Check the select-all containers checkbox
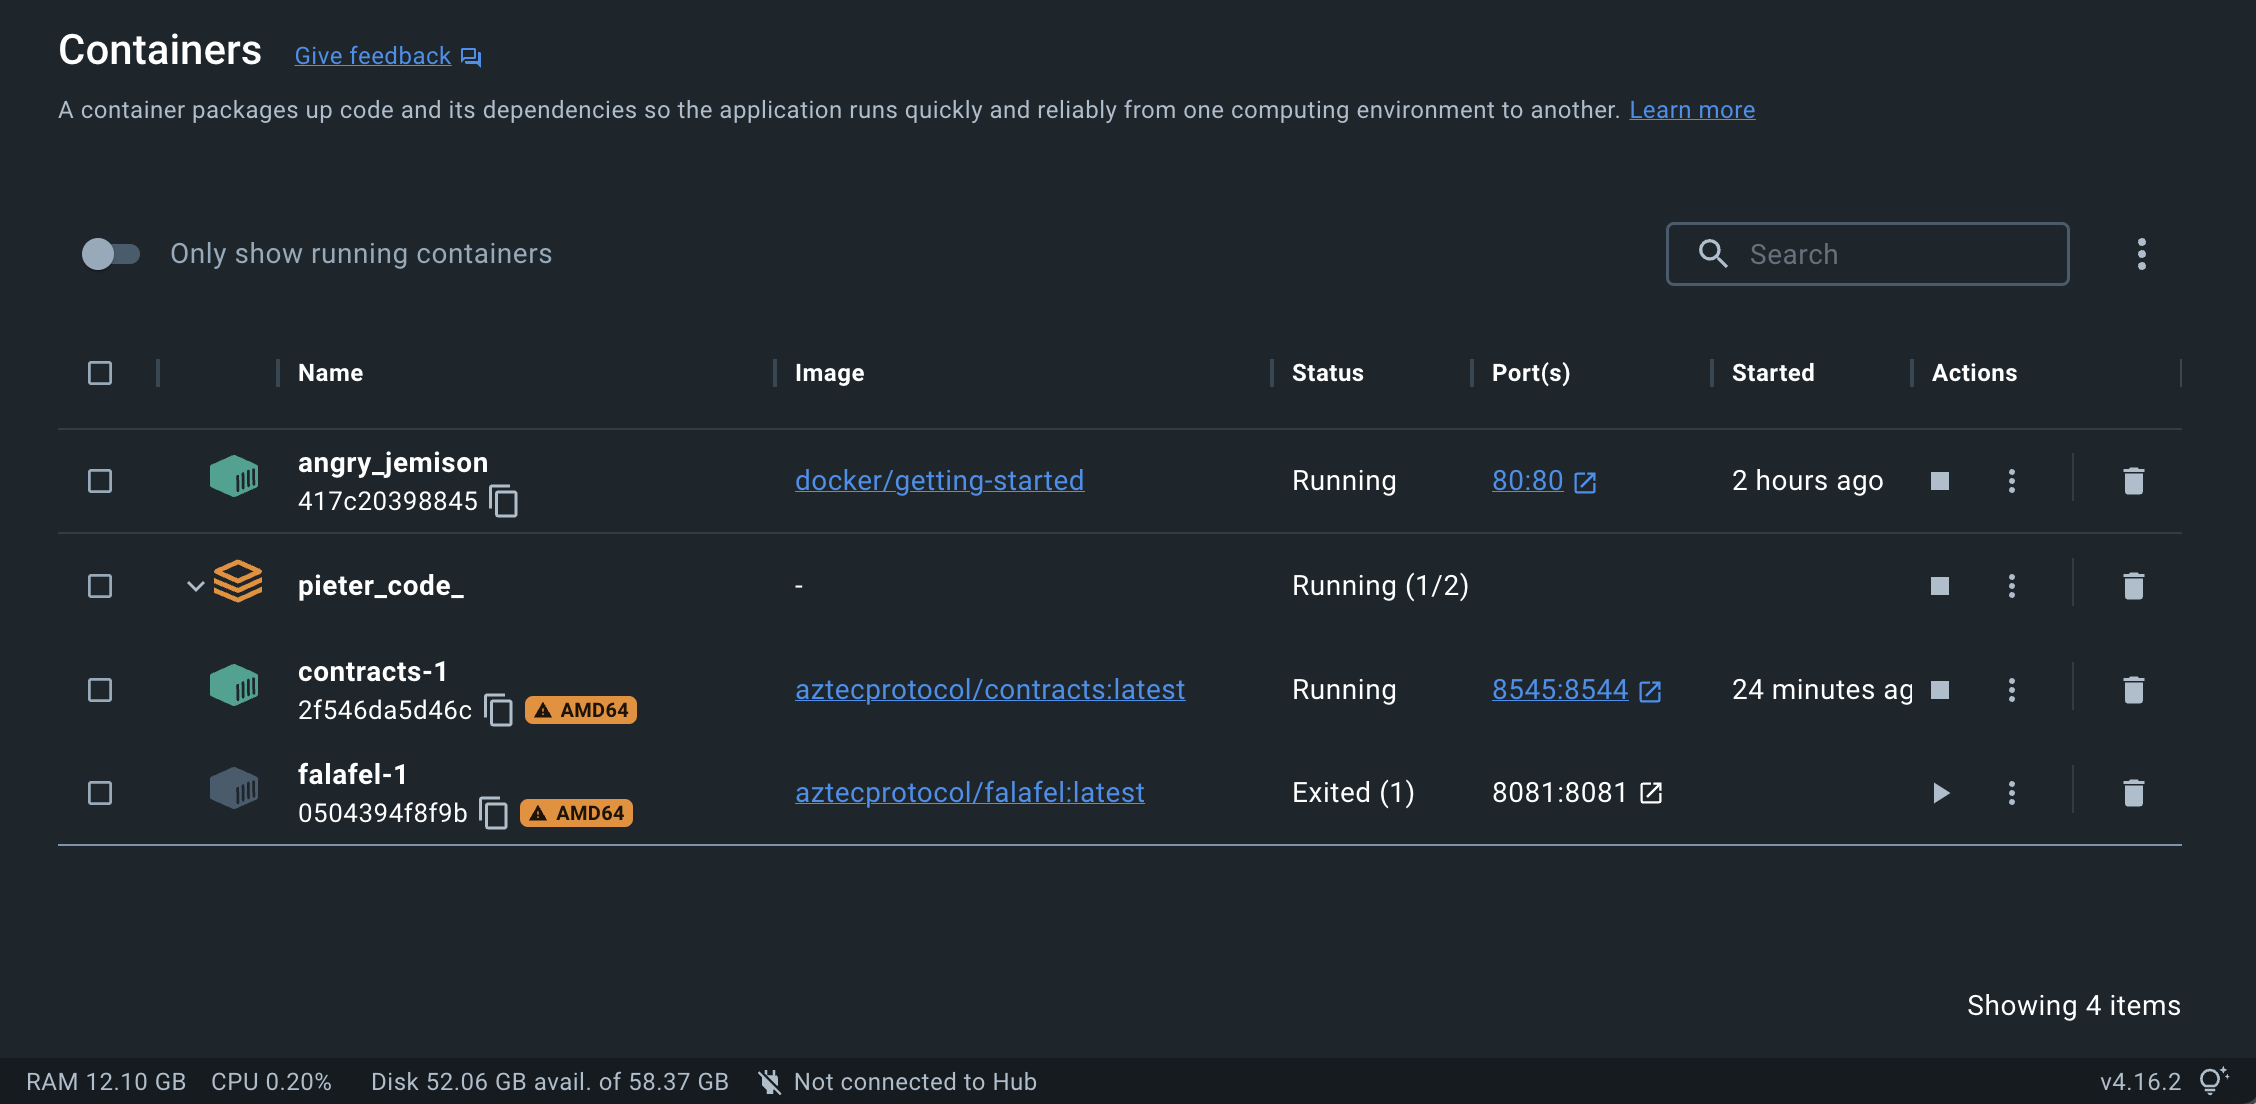Viewport: 2256px width, 1104px height. pyautogui.click(x=100, y=373)
